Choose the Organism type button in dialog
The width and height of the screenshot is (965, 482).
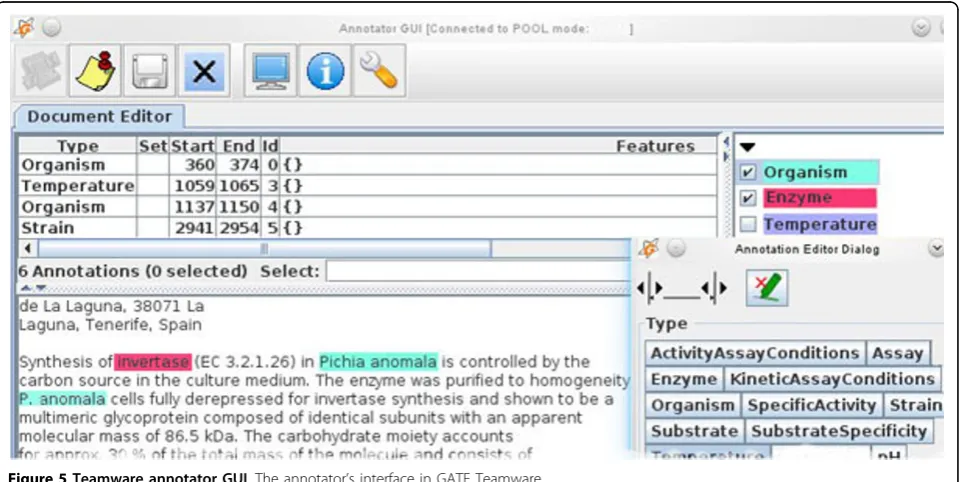pyautogui.click(x=692, y=406)
